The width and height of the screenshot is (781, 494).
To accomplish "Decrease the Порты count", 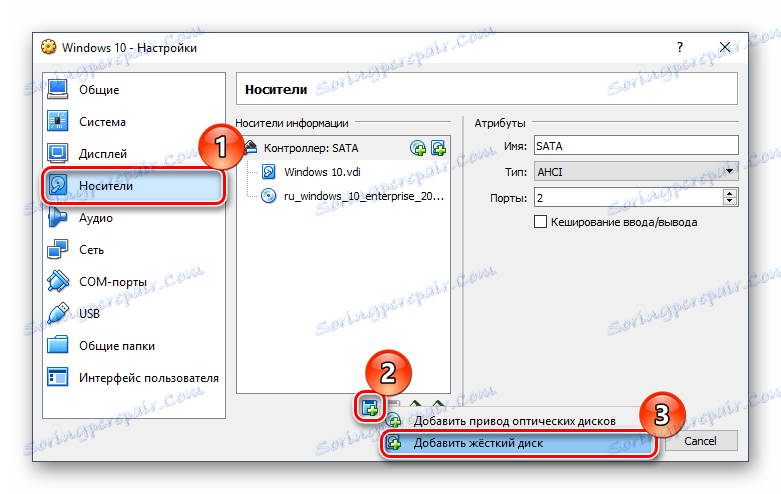I will point(730,201).
